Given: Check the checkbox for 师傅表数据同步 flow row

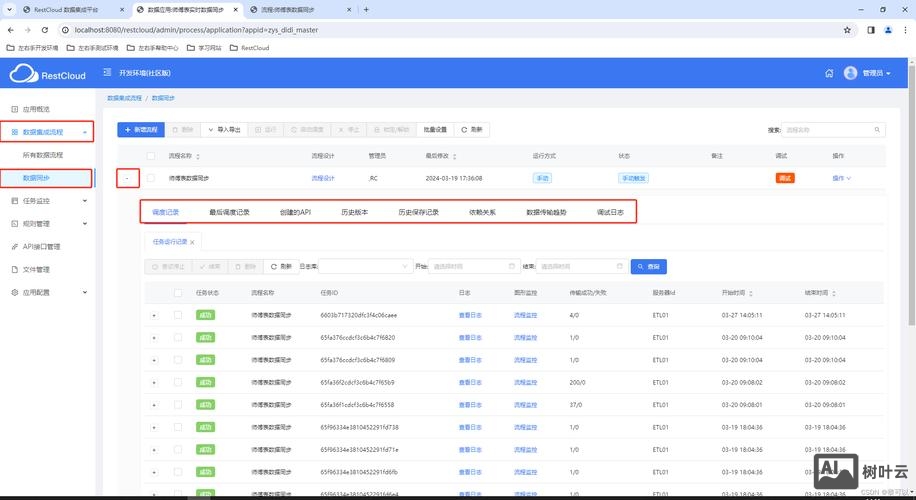Looking at the screenshot, I should click(x=151, y=178).
